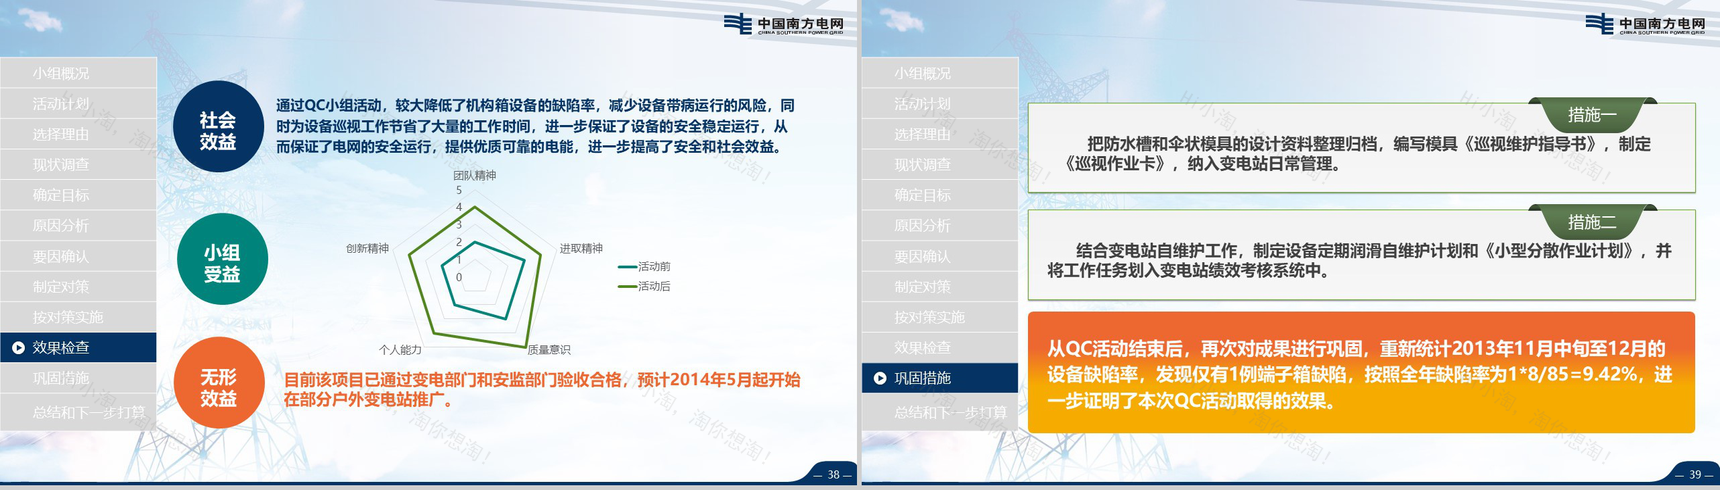Open 现状调查 in slide 38 sidebar

click(x=78, y=165)
